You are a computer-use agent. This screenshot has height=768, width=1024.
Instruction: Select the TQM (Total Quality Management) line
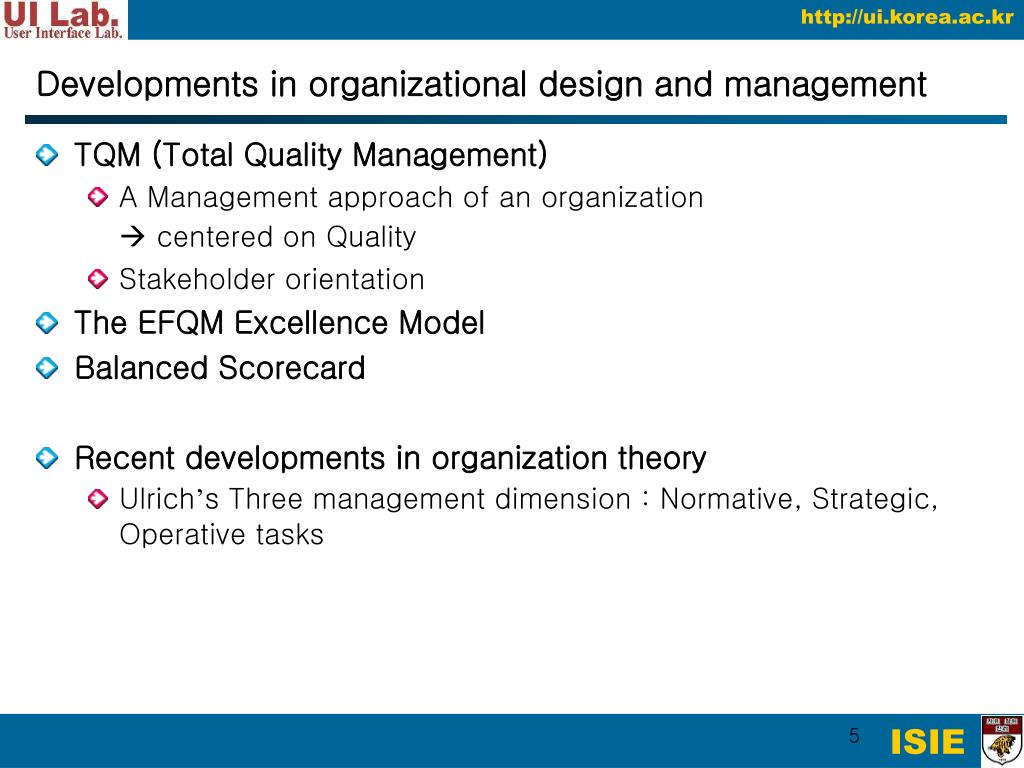click(311, 155)
